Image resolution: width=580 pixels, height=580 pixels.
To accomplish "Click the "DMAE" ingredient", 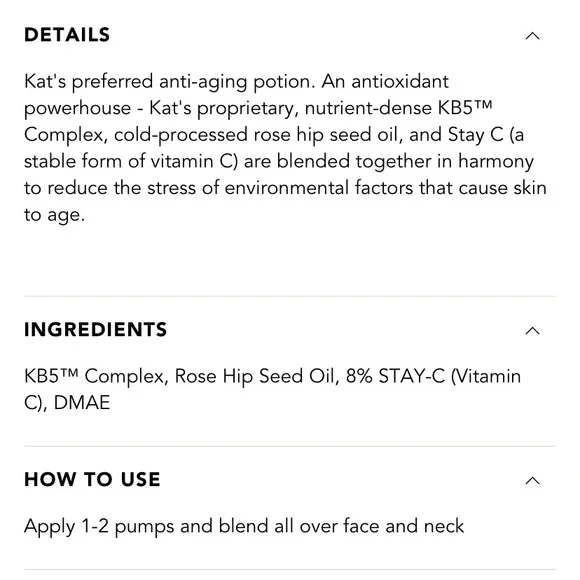I will coord(82,402).
